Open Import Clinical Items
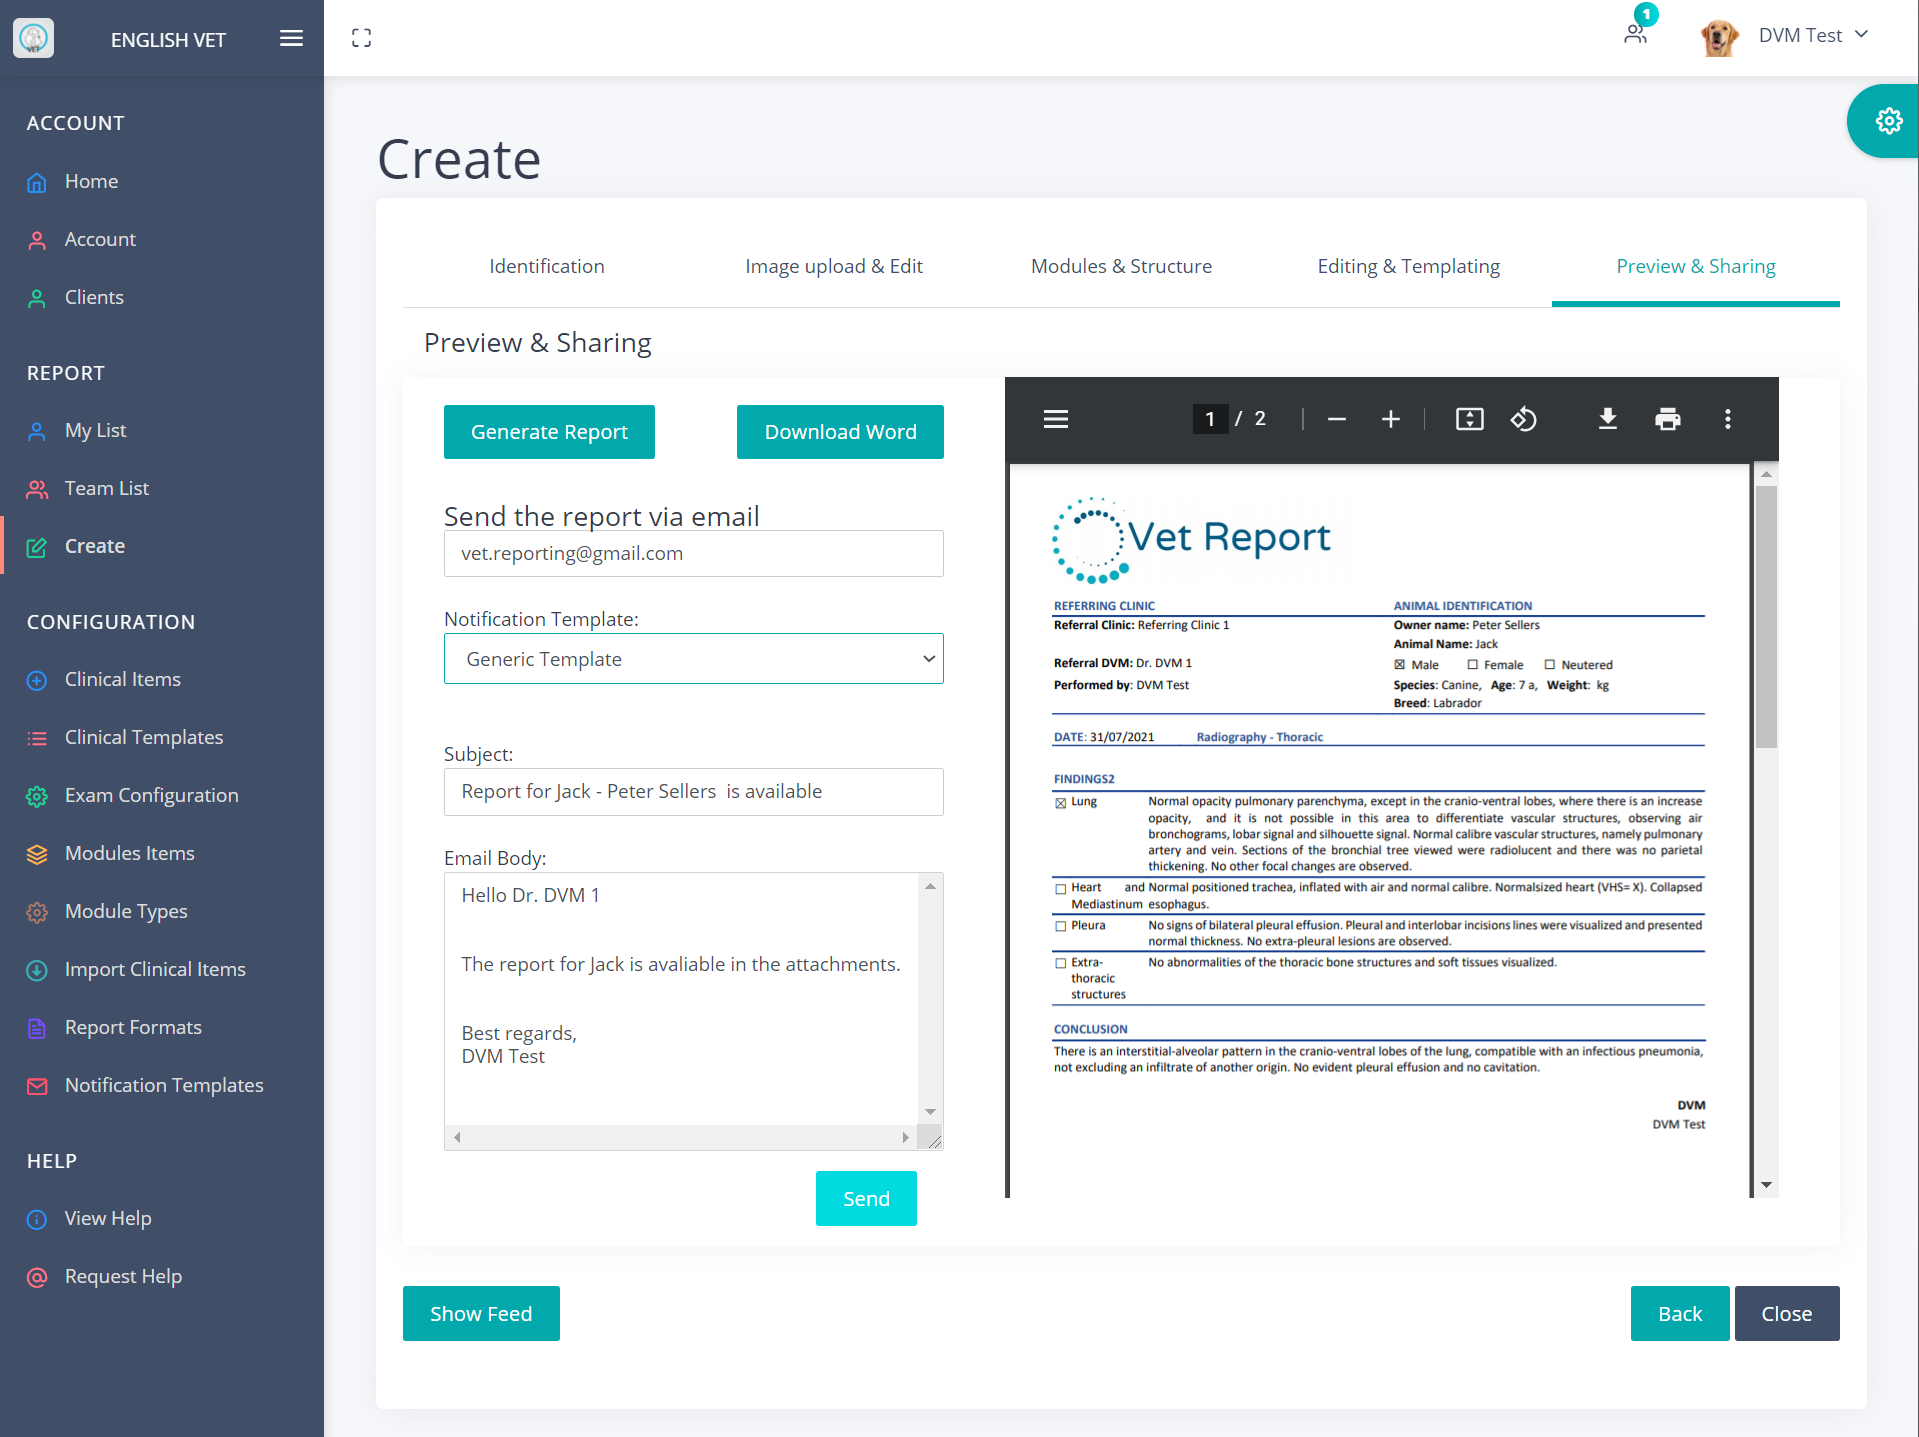The height and width of the screenshot is (1437, 1919). click(x=154, y=969)
